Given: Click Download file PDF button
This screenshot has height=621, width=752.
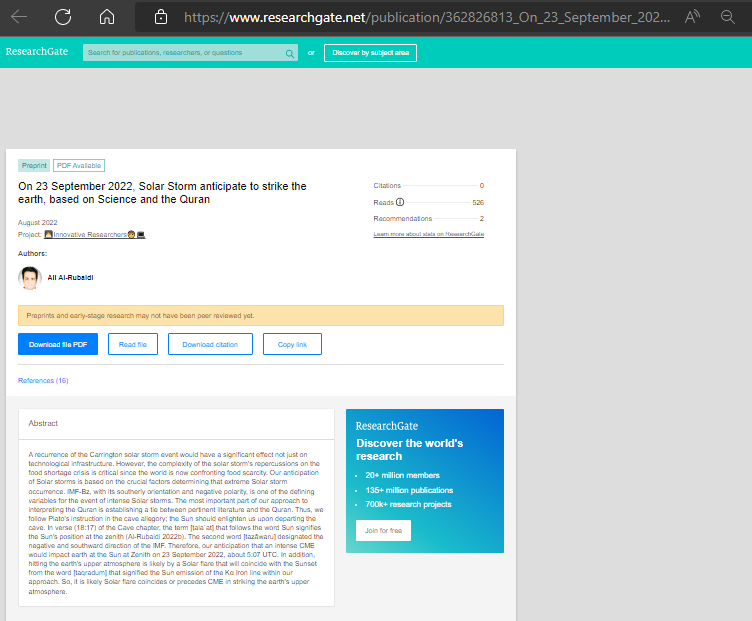Looking at the screenshot, I should [58, 344].
